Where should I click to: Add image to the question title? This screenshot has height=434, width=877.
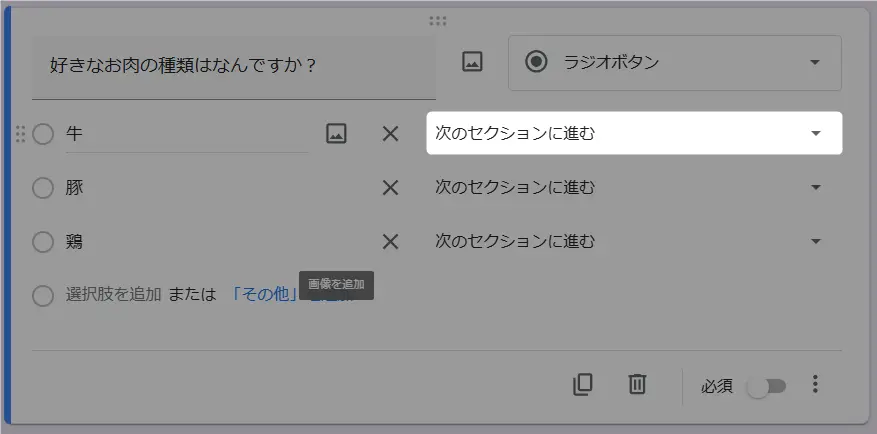click(472, 62)
